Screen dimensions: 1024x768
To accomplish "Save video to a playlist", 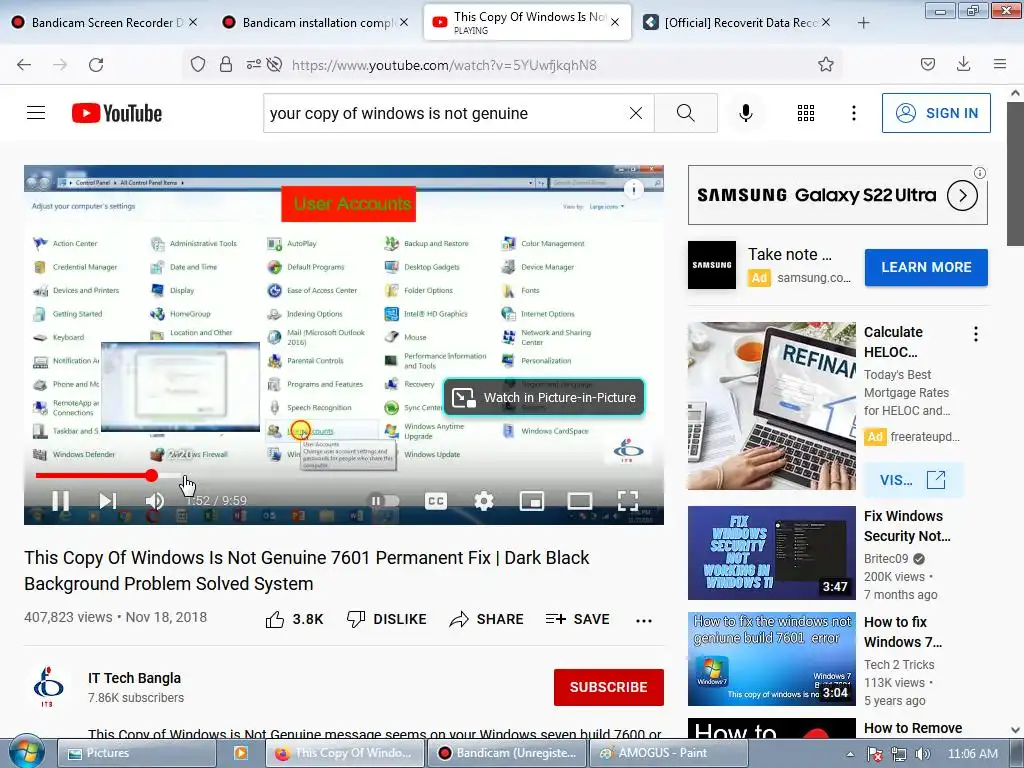I will coord(577,619).
